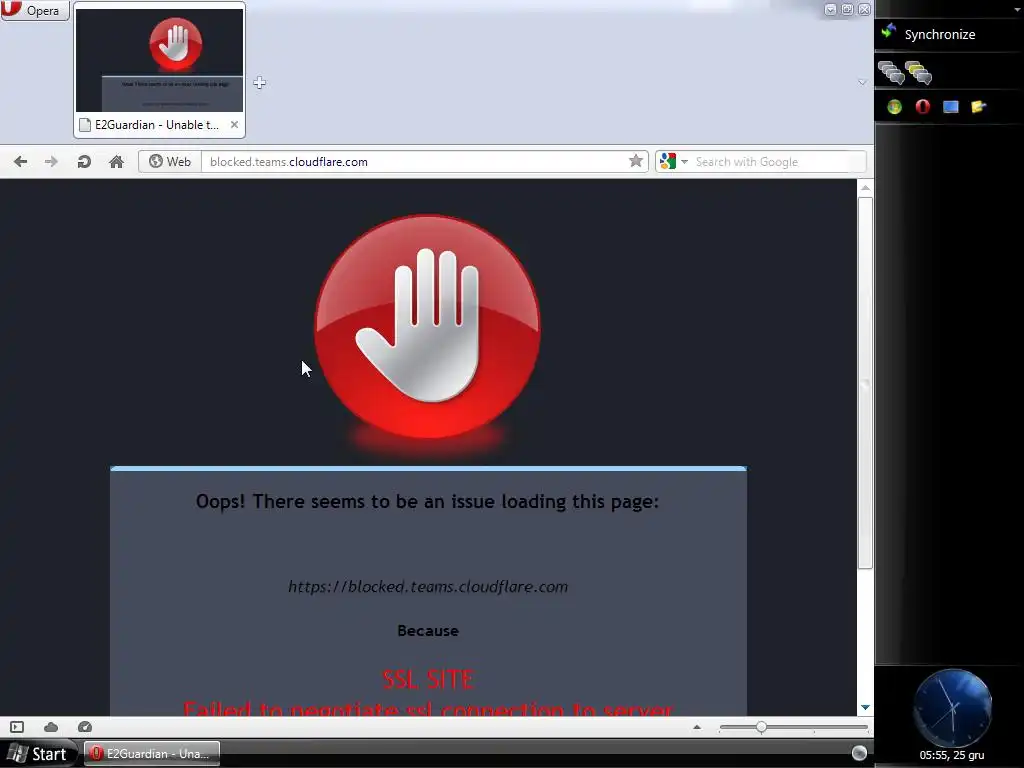Click the analog clock gadget
This screenshot has width=1024, height=768.
point(952,708)
